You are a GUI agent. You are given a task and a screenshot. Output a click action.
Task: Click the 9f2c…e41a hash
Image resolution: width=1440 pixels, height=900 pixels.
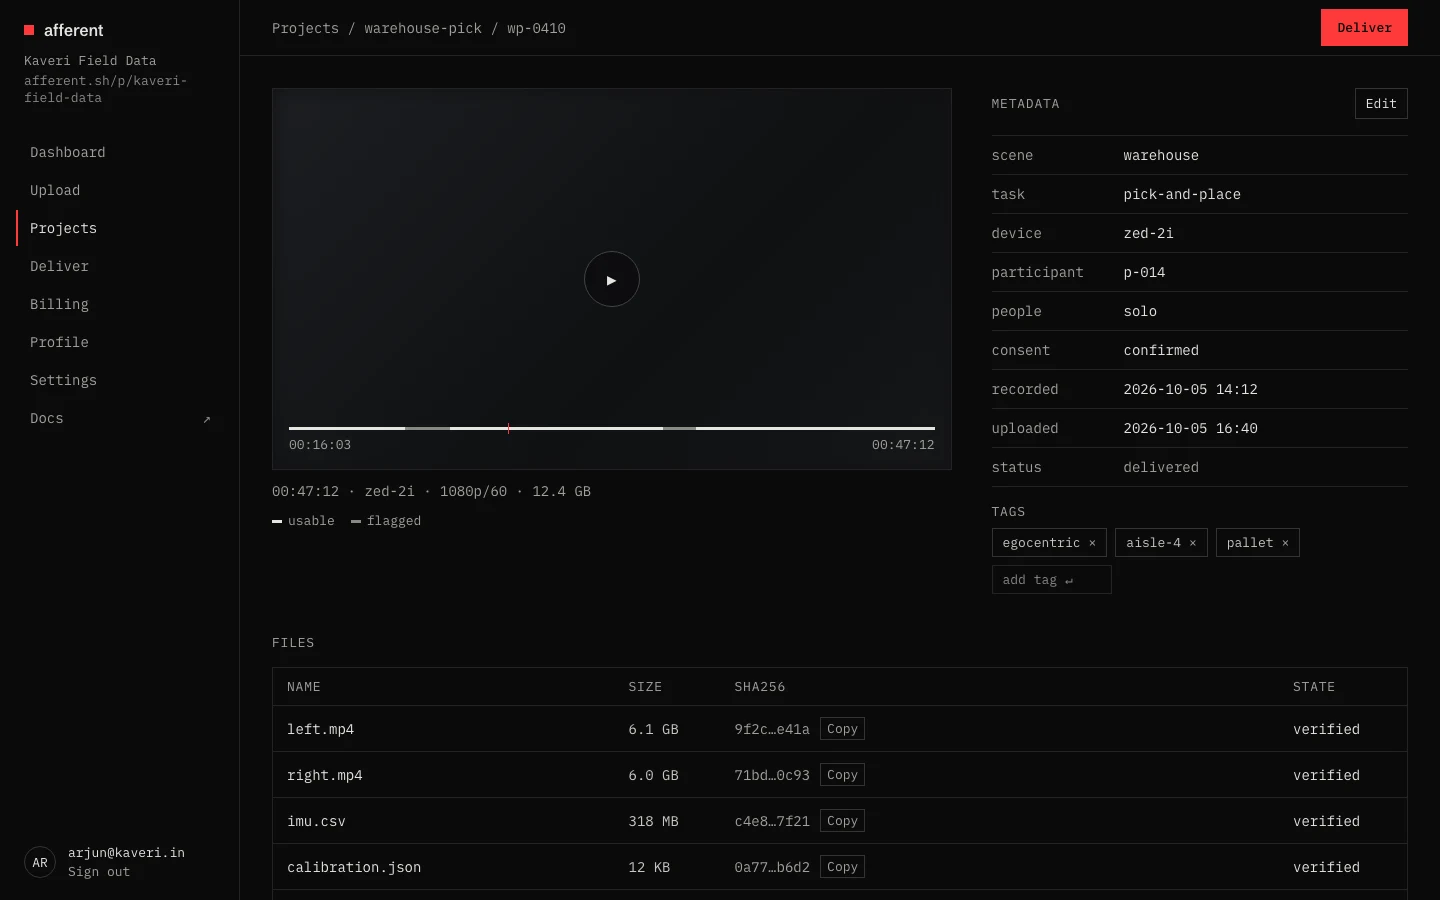772,729
